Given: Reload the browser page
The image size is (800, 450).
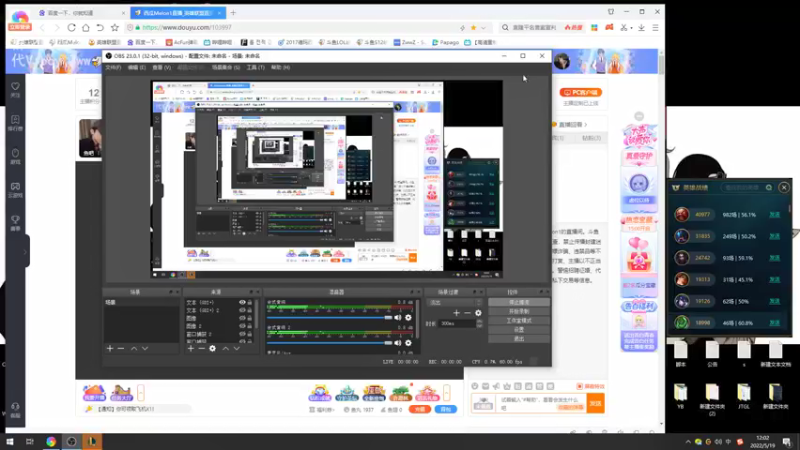Looking at the screenshot, I should pyautogui.click(x=71, y=28).
